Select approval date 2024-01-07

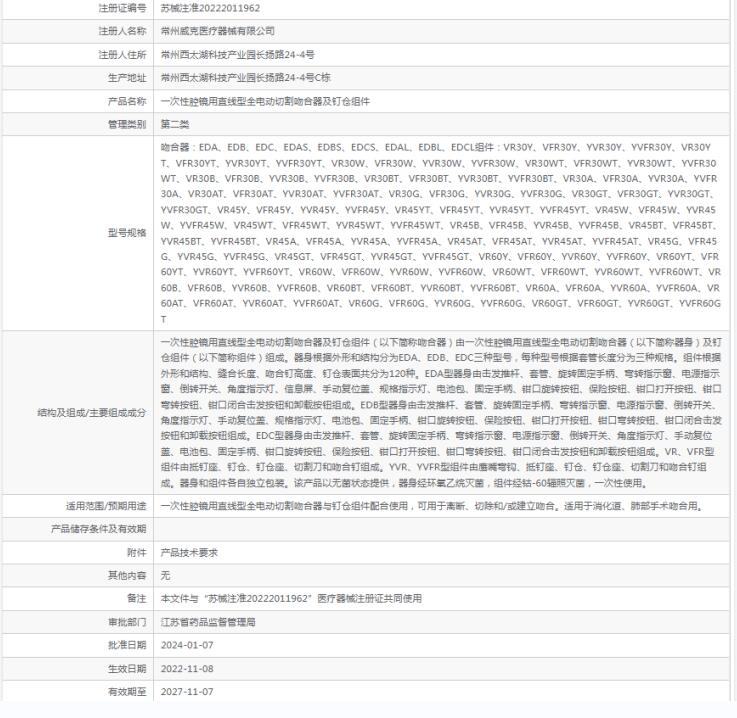point(187,645)
